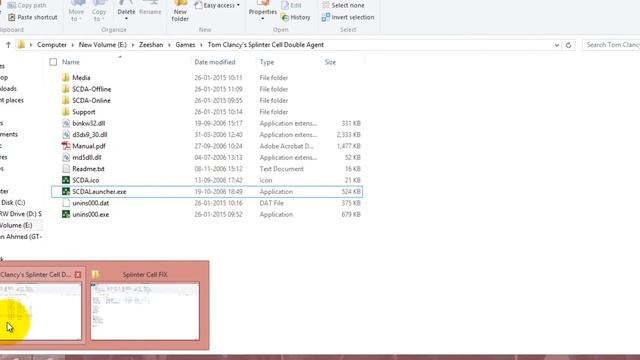Switch to Clancy's Splinter Cell D... thumbnail

coord(41,311)
